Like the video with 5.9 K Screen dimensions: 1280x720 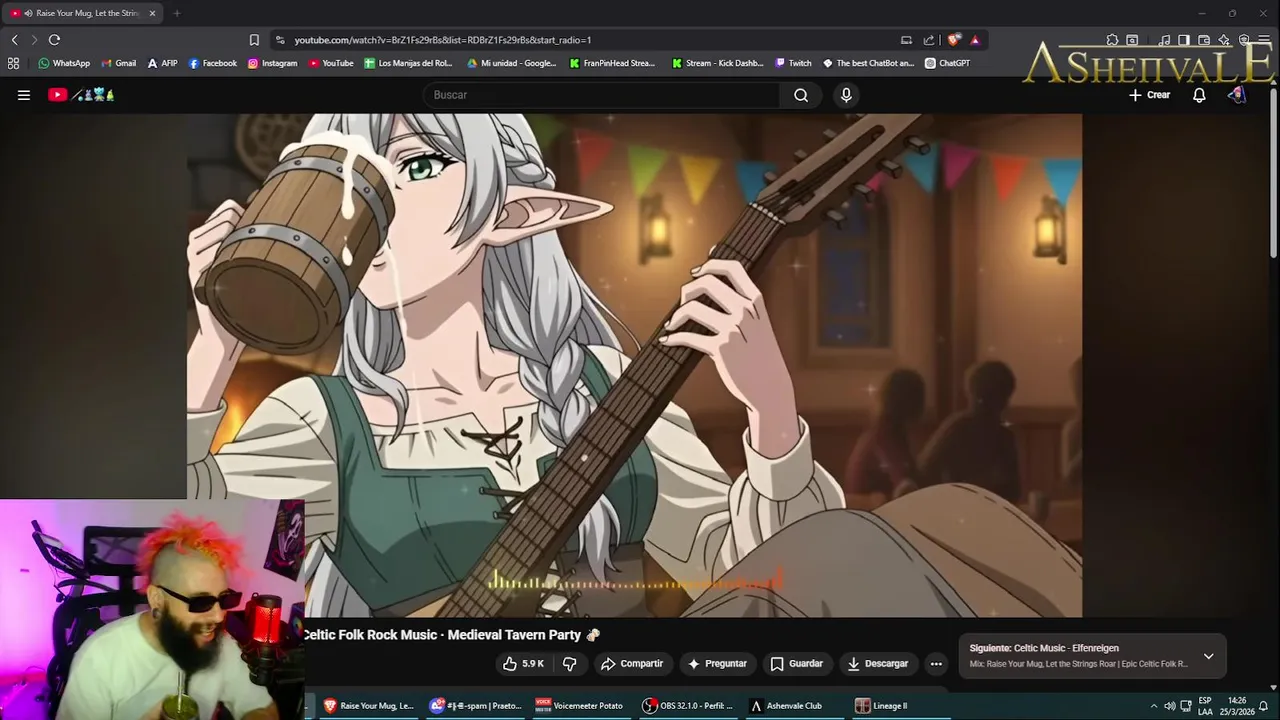[x=522, y=663]
